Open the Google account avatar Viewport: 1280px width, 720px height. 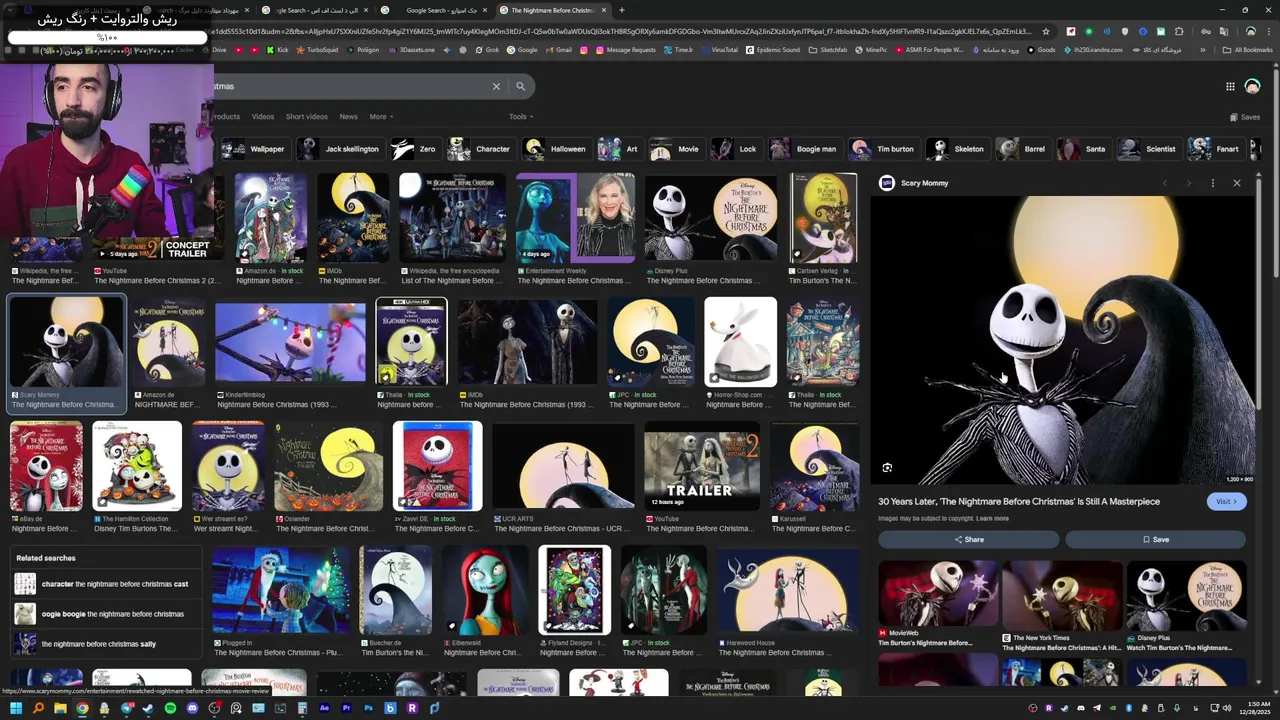click(1252, 87)
